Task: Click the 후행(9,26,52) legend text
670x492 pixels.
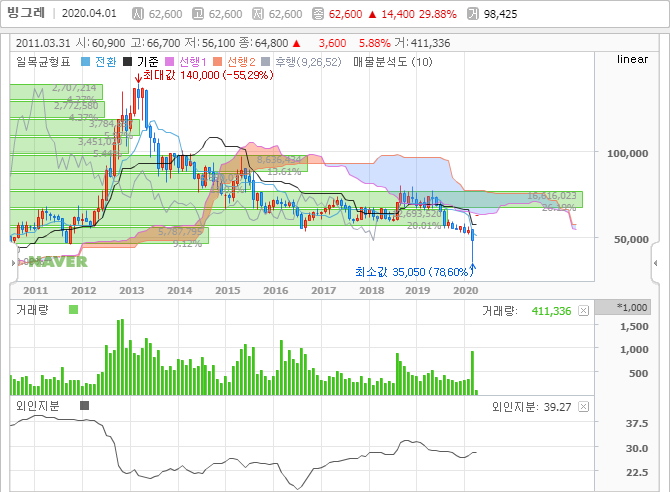Action: coord(309,62)
